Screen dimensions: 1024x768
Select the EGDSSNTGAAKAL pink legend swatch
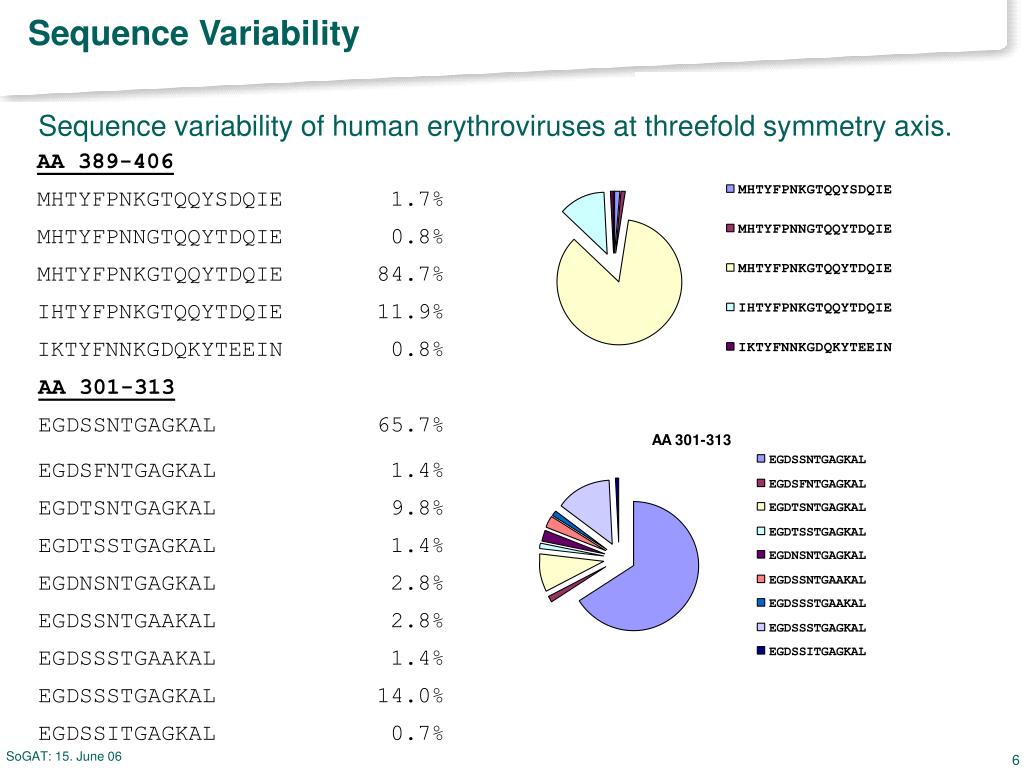tap(761, 579)
